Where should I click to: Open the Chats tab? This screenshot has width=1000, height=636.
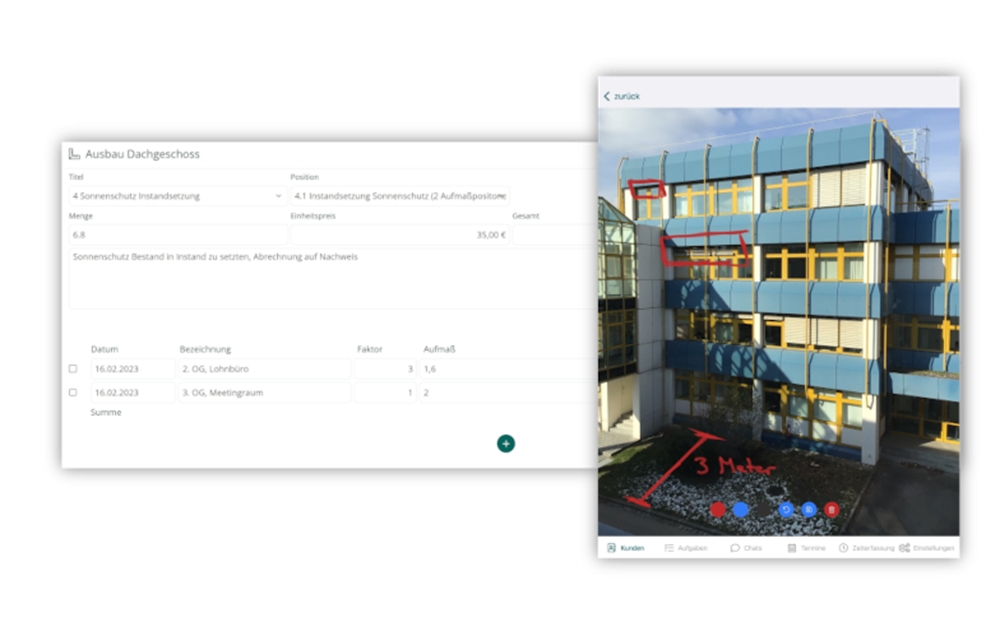[x=746, y=548]
